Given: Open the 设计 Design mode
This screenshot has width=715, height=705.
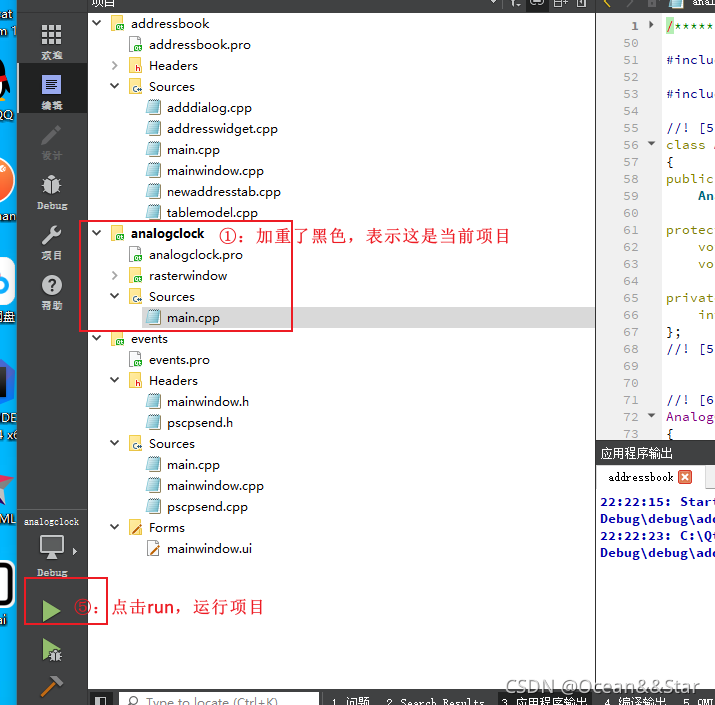Looking at the screenshot, I should 52,142.
